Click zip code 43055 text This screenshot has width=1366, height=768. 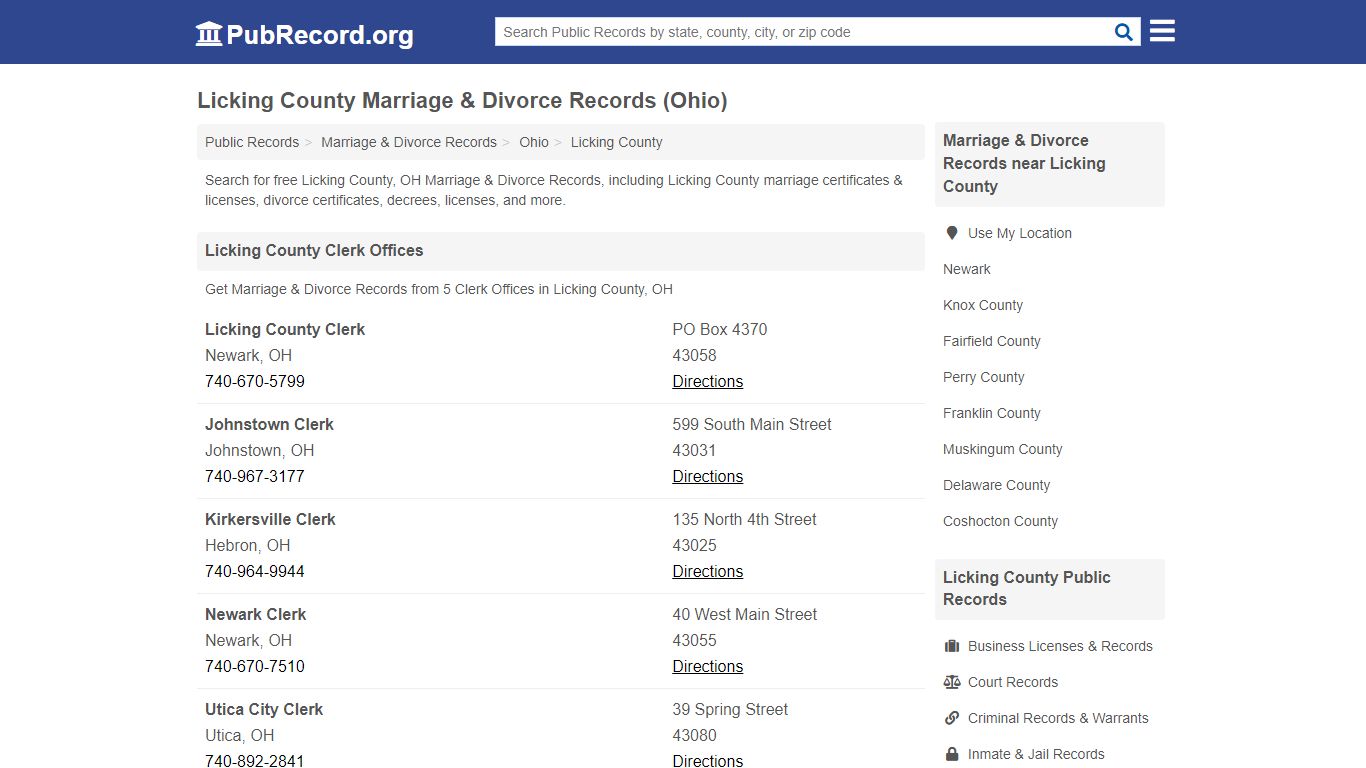pos(695,640)
